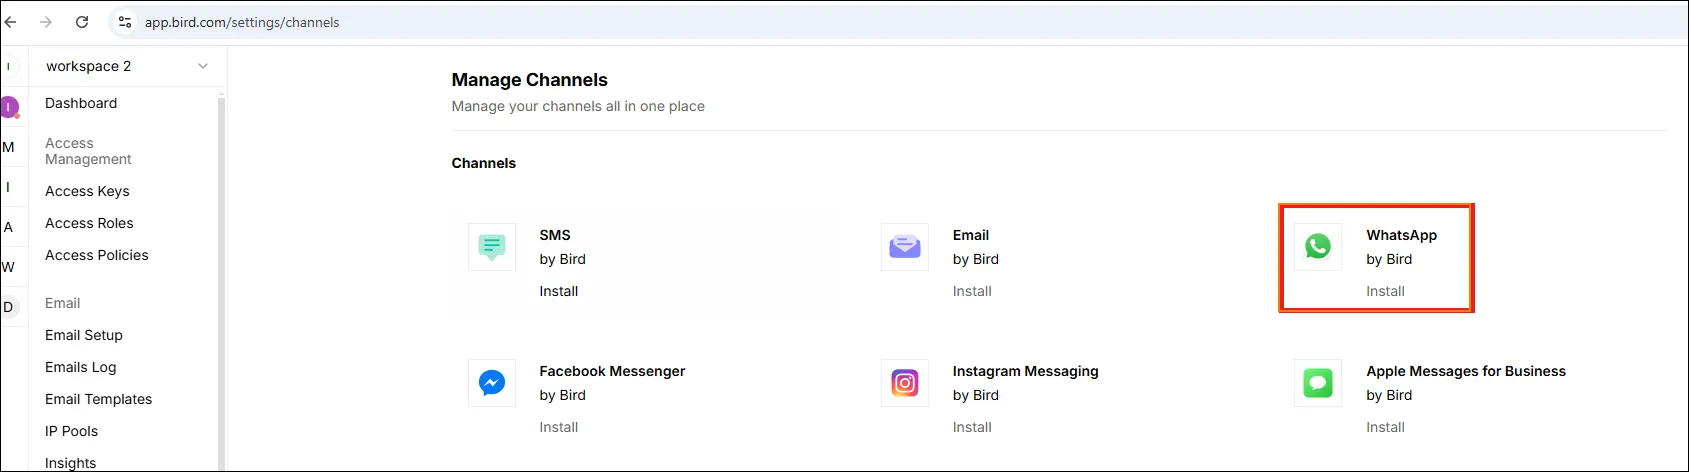
Task: Click the Apple Messages for Business icon
Action: point(1318,383)
